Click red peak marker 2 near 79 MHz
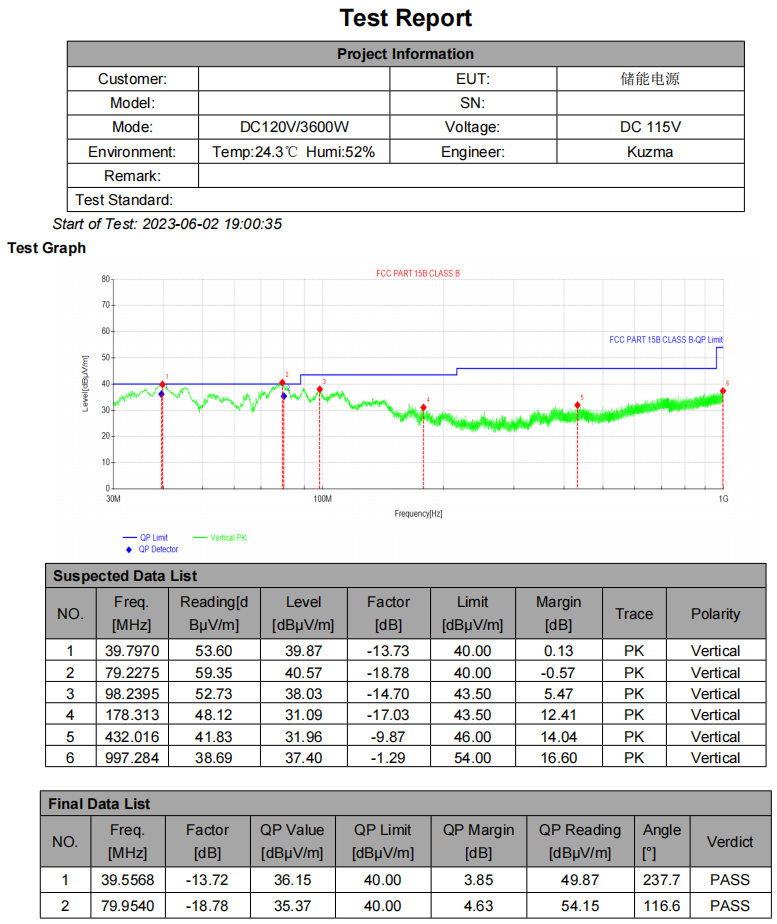Screen dimensions: 777x924 coord(283,382)
